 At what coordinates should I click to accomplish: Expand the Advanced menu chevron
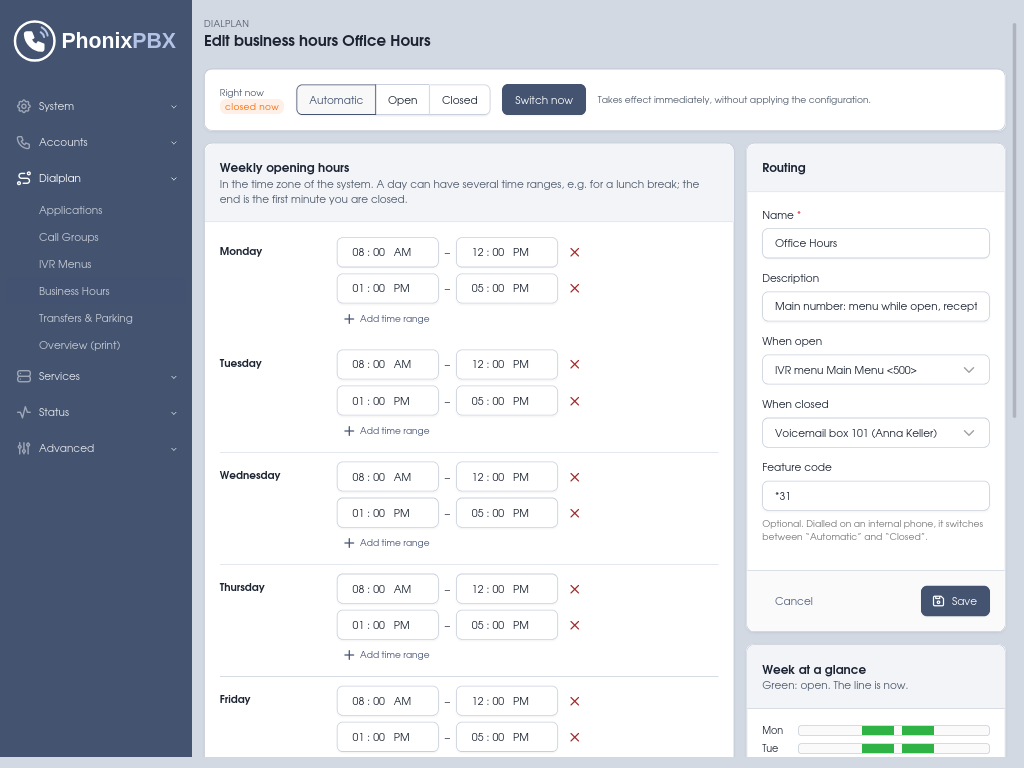point(174,449)
